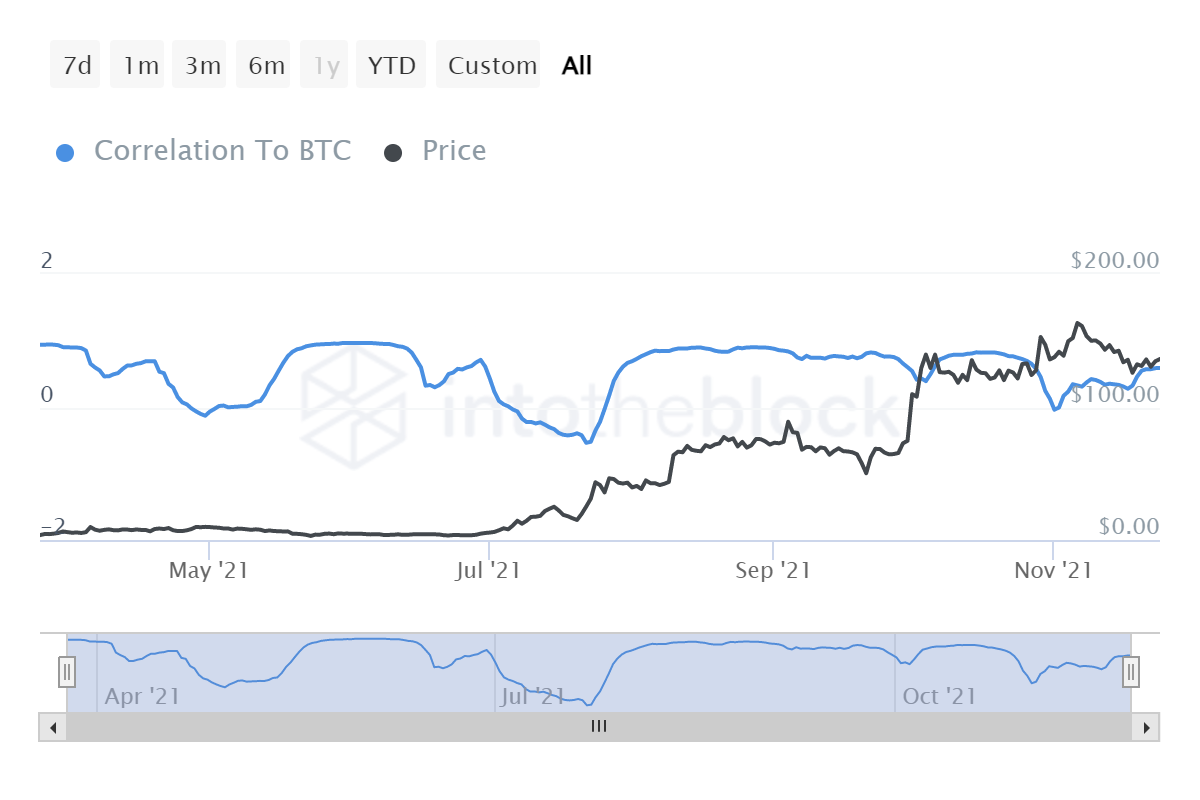Click the disabled 1y range option
1200x800 pixels.
327,66
